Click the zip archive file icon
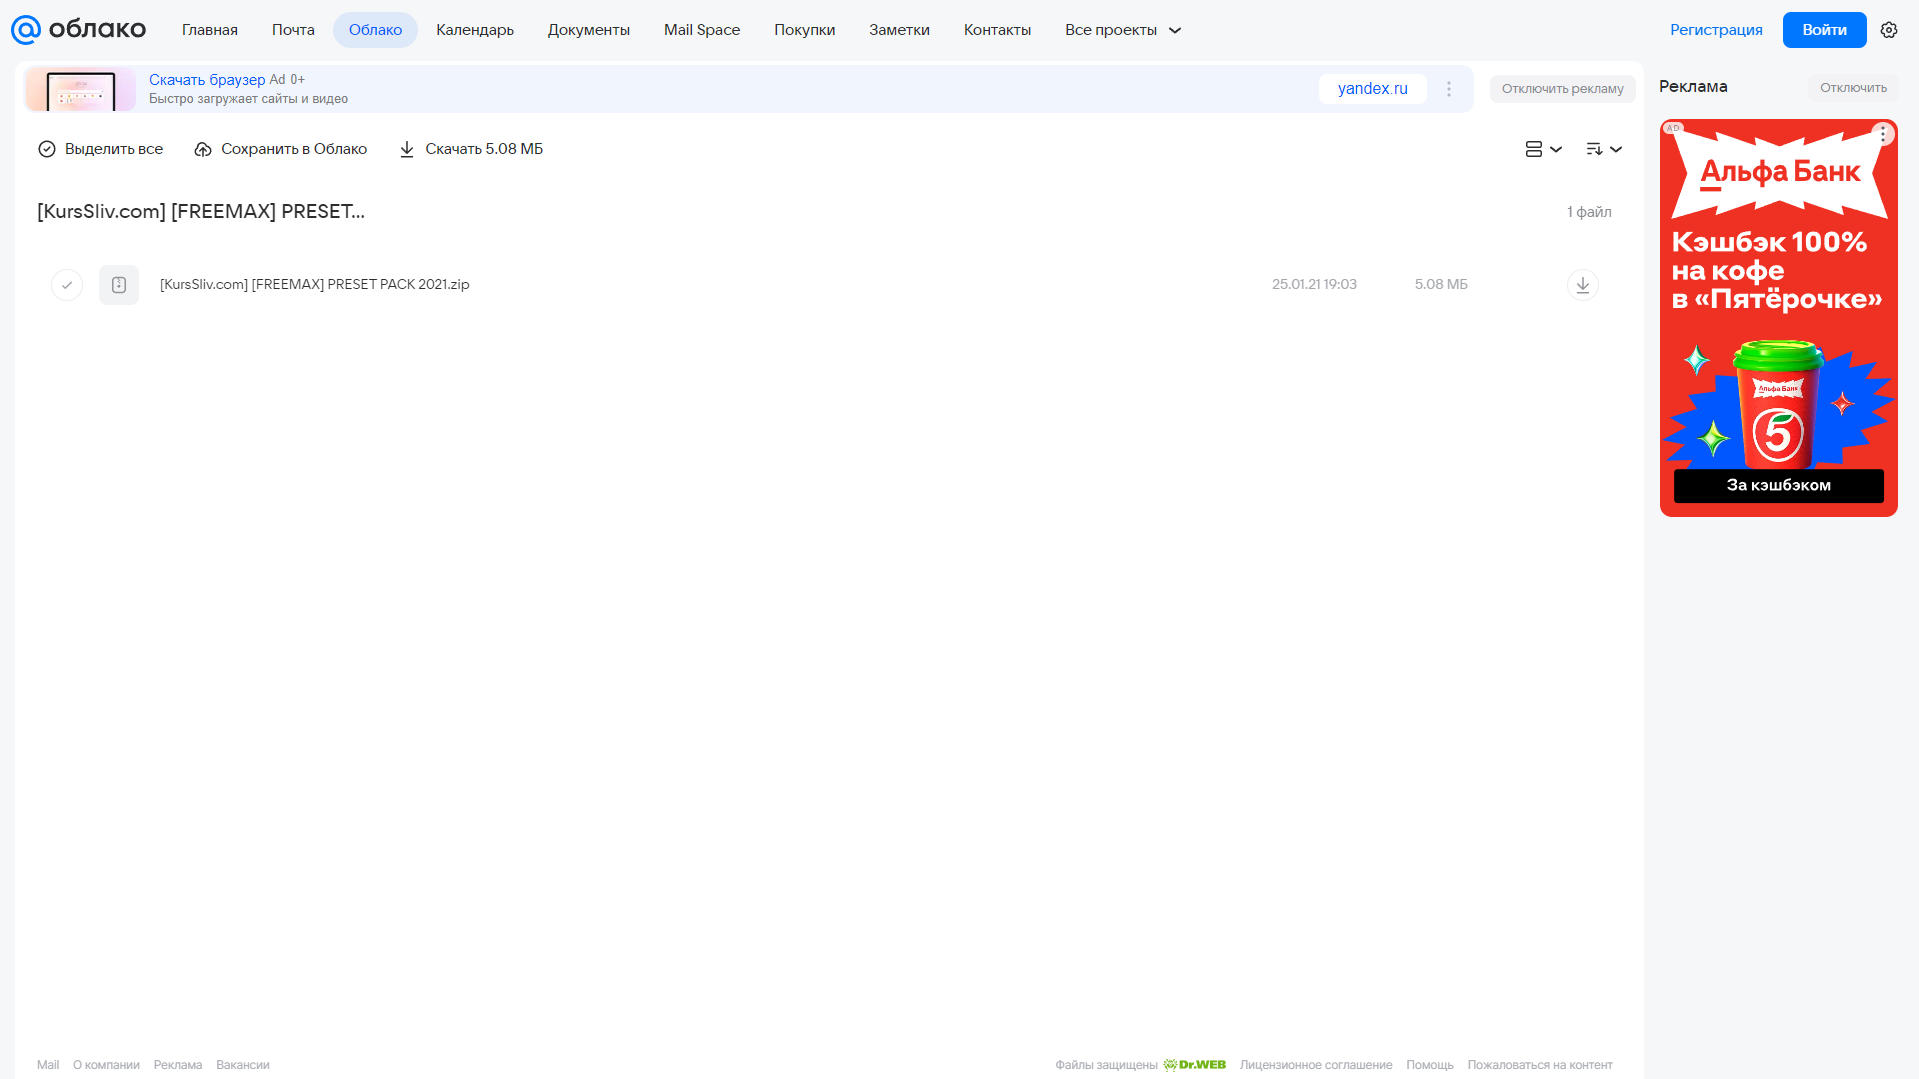 tap(119, 285)
